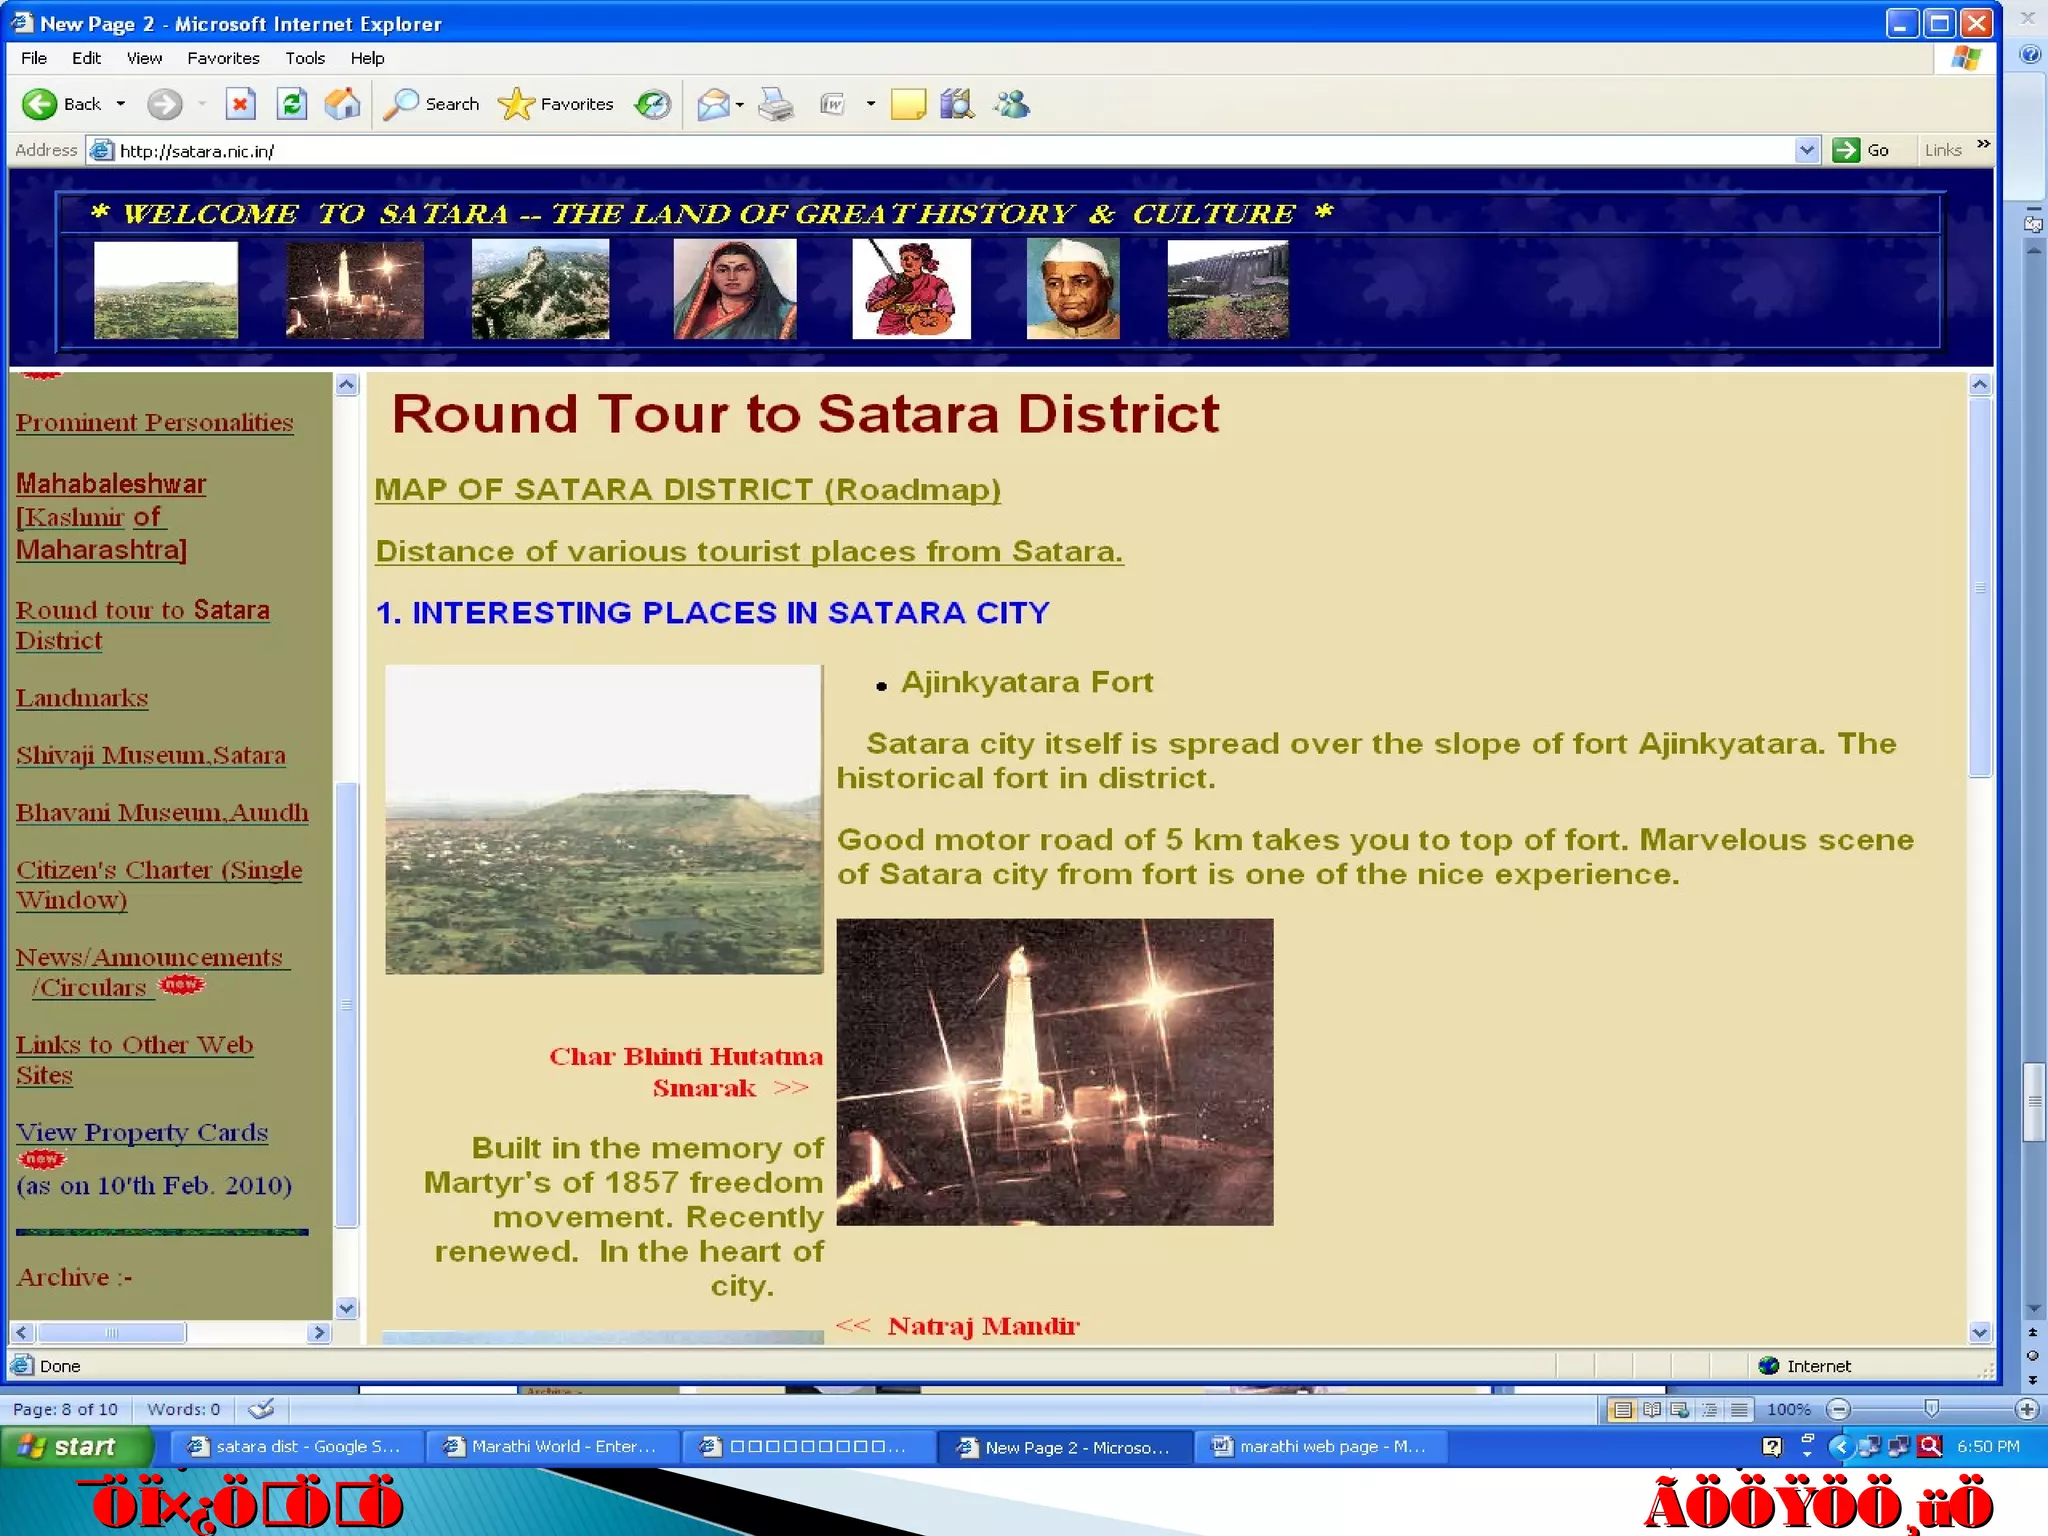
Task: Open the Favorites menu
Action: [x=223, y=58]
